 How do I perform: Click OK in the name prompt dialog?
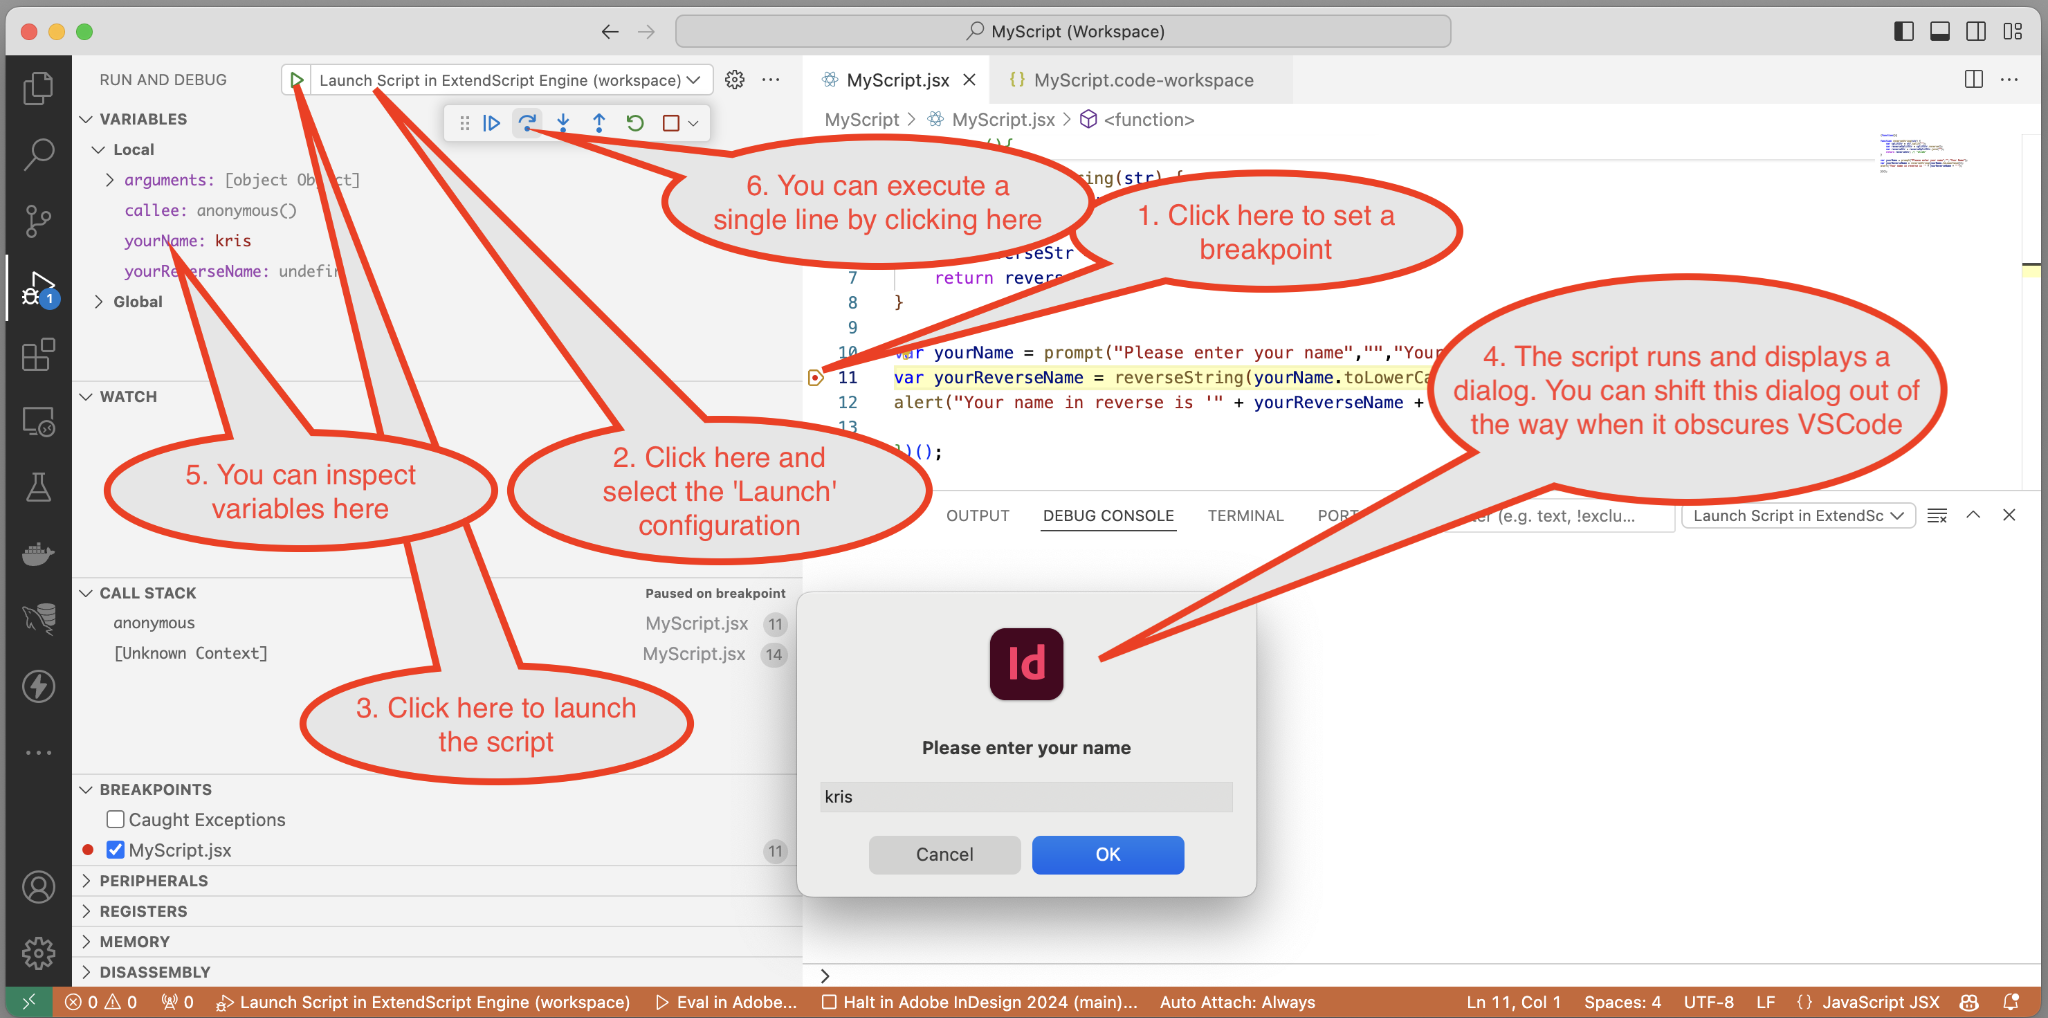coord(1108,855)
